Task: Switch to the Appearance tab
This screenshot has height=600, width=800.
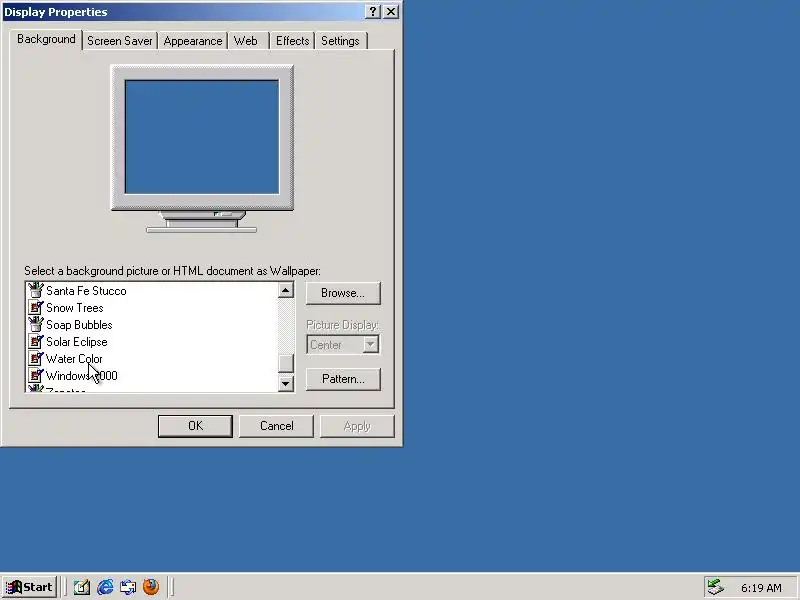Action: [x=193, y=41]
